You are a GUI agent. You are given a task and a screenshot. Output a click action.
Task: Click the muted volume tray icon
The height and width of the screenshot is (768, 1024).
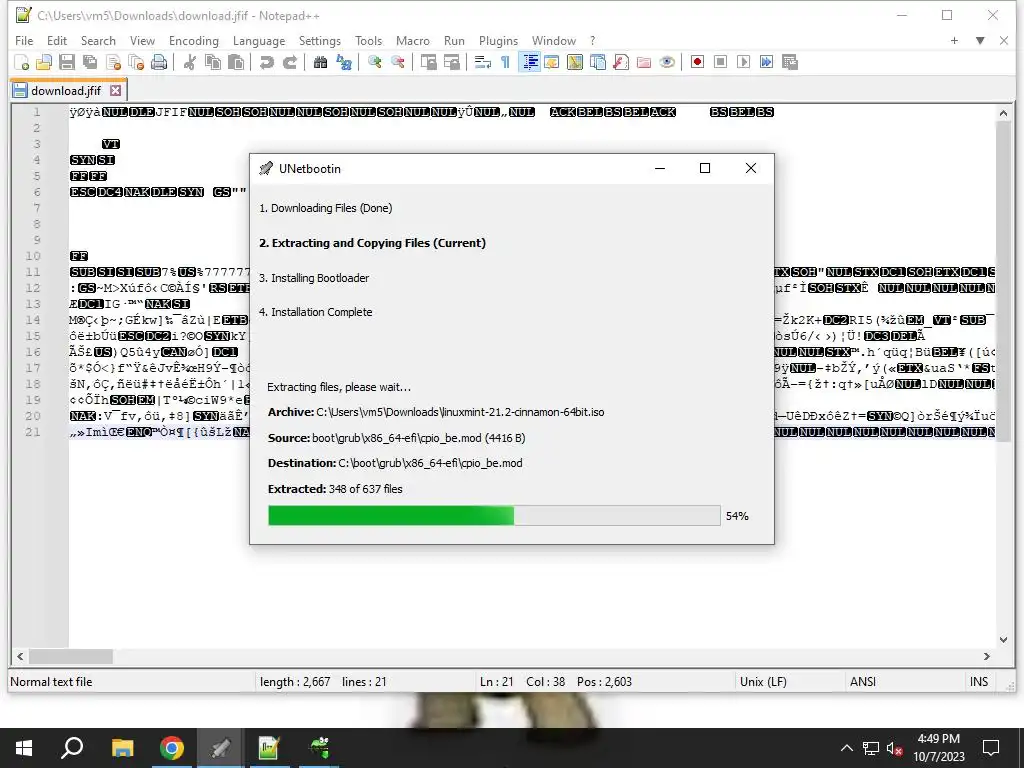coord(895,748)
